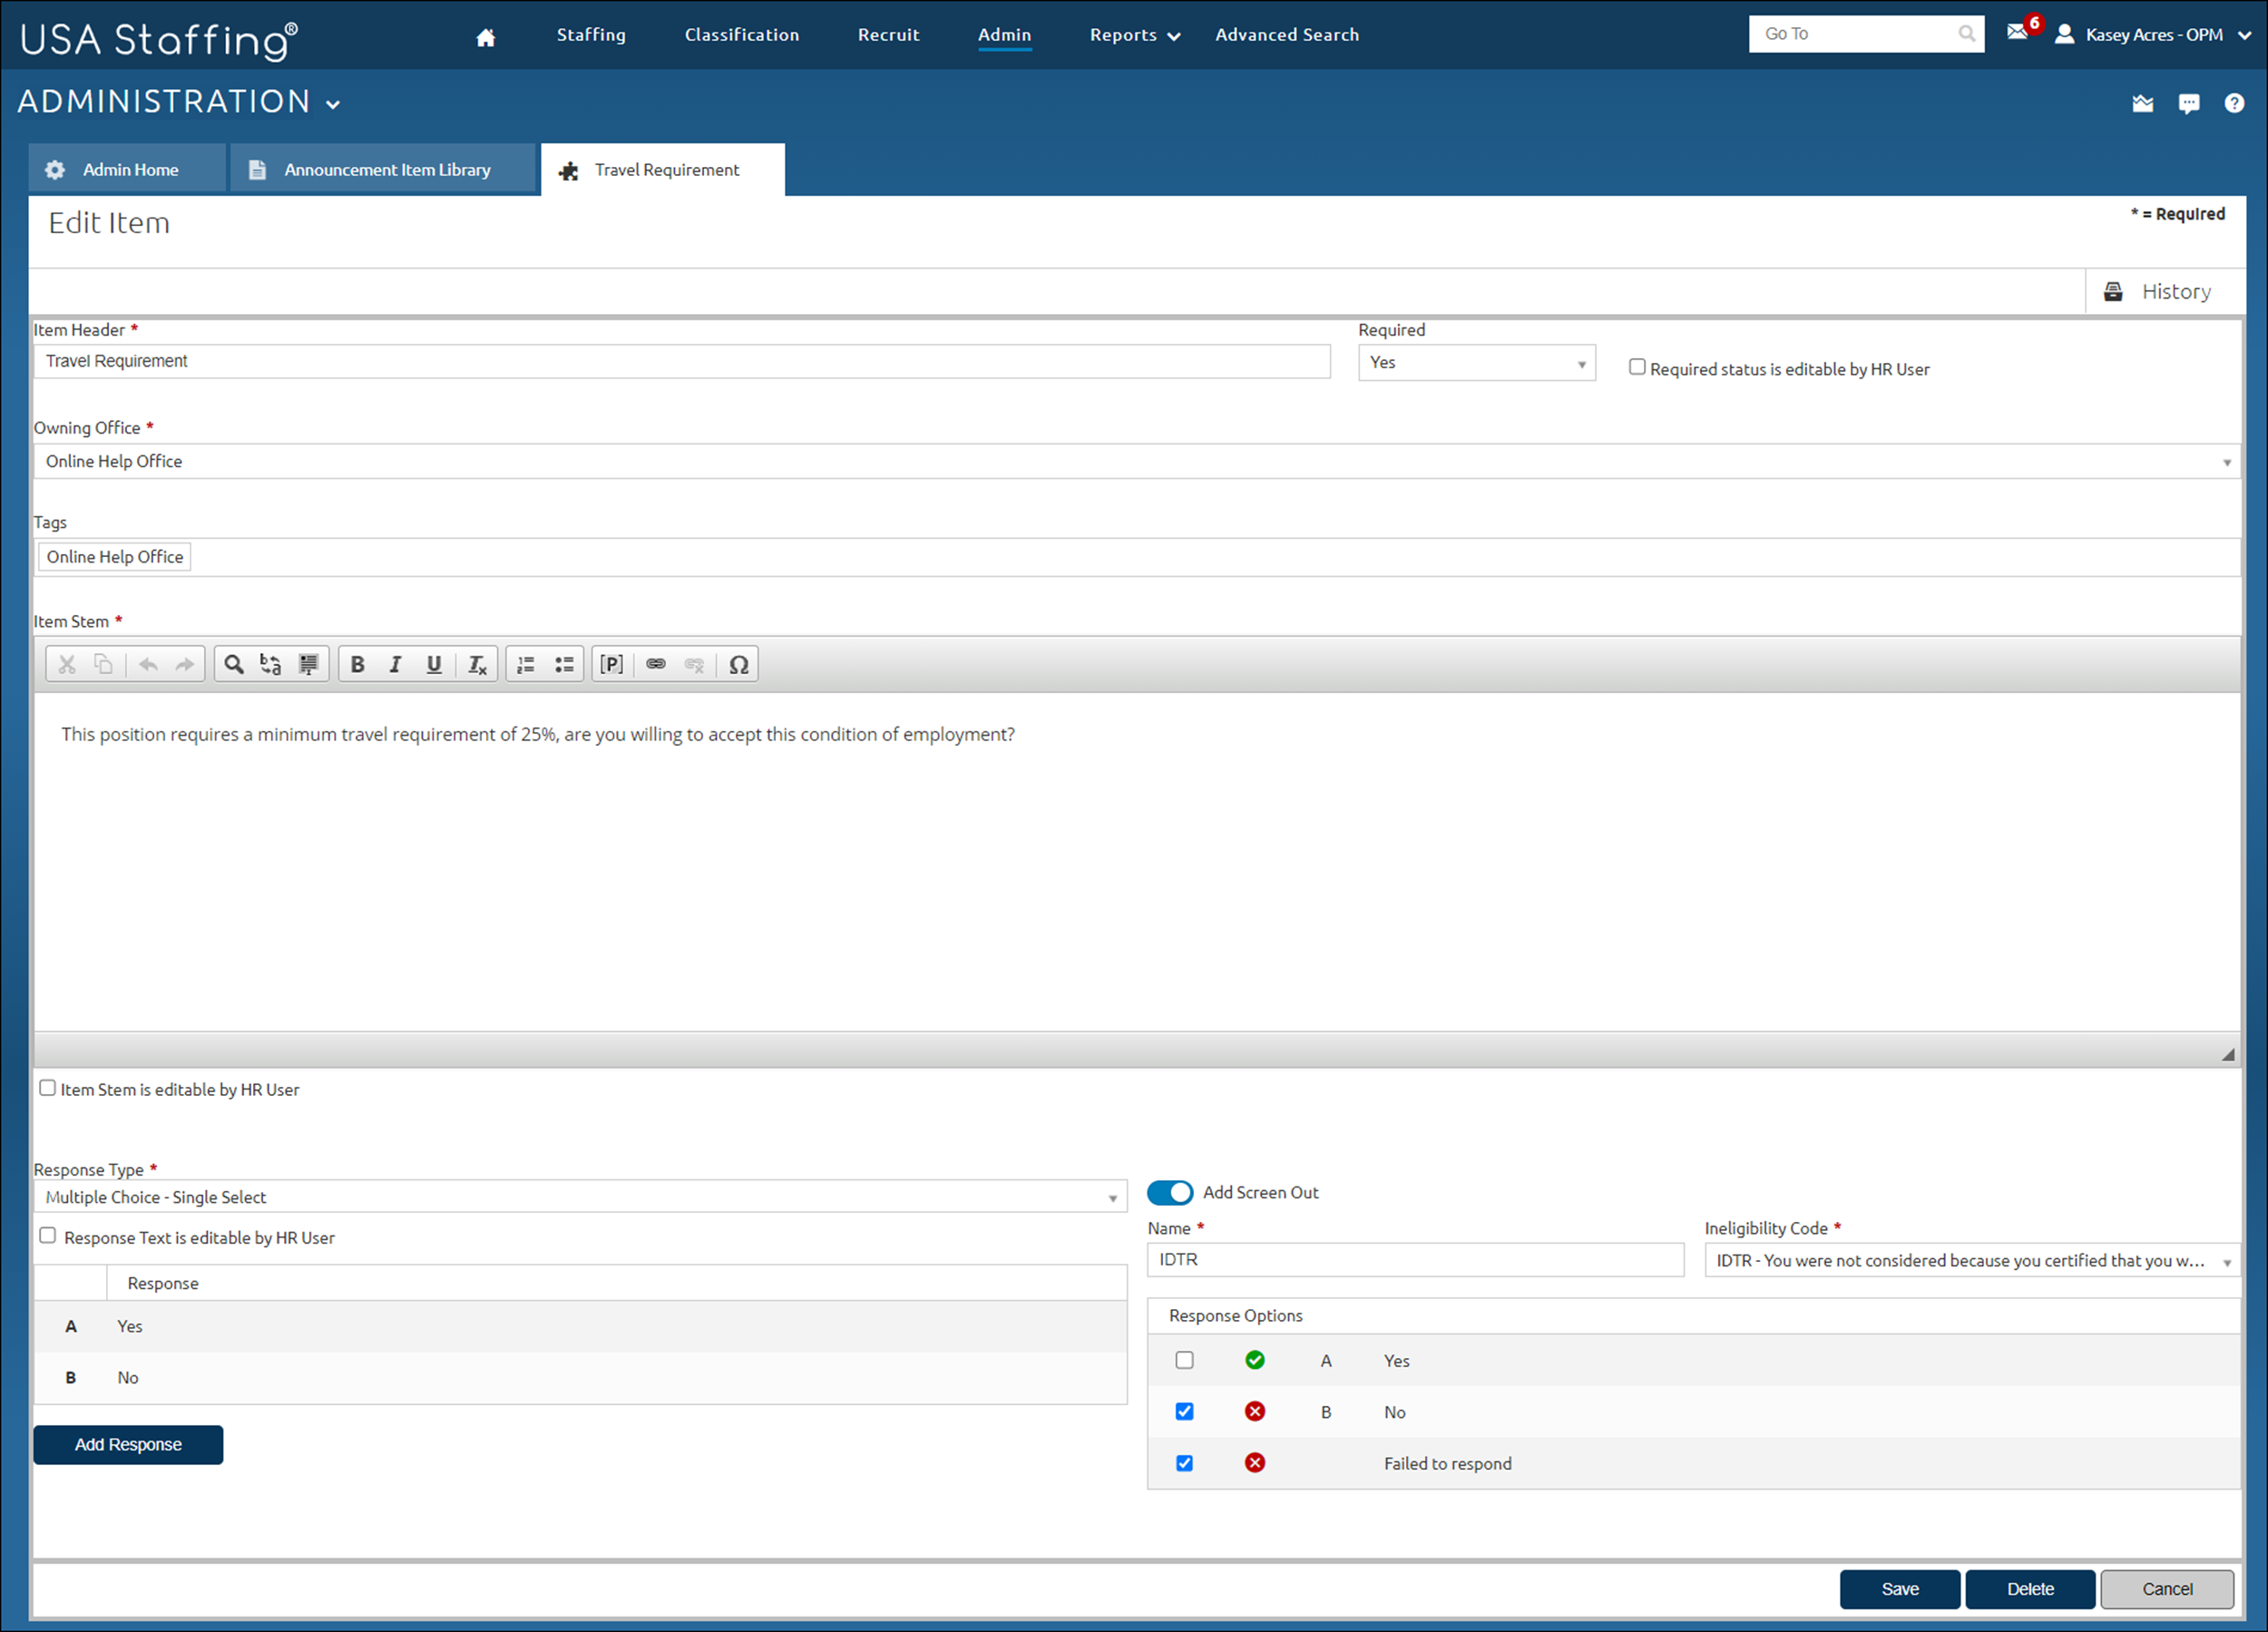Image resolution: width=2268 pixels, height=1632 pixels.
Task: Click the Online Help Office tag
Action: pyautogui.click(x=115, y=557)
